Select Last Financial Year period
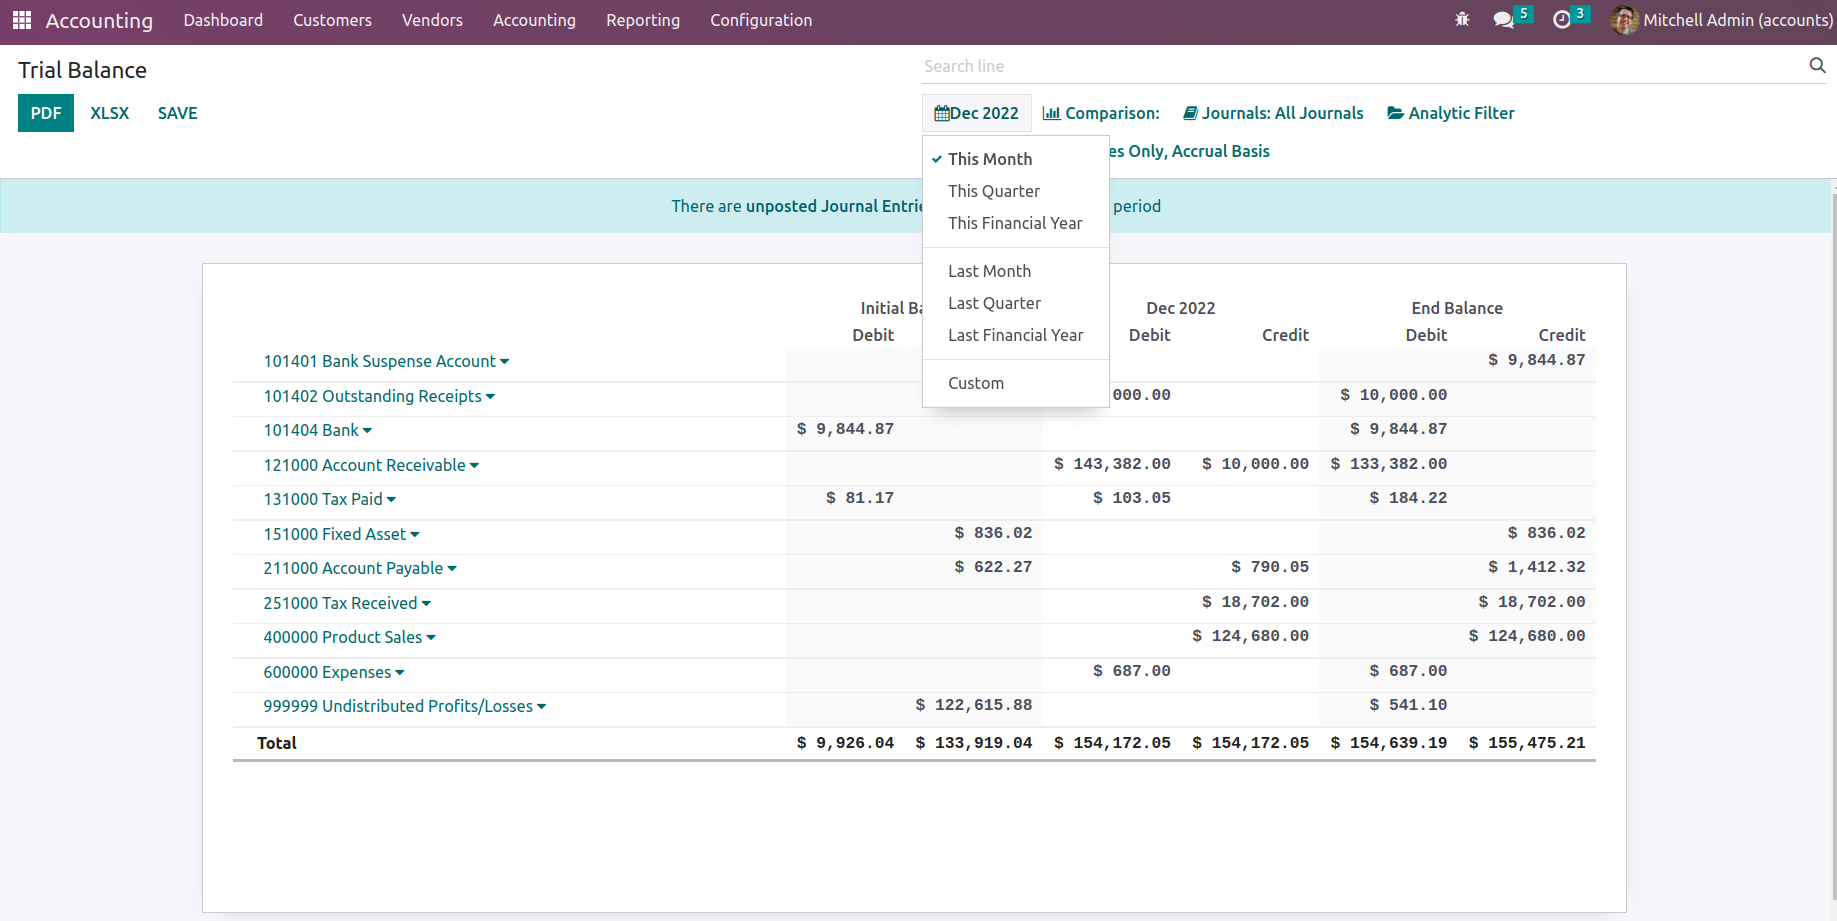Image resolution: width=1837 pixels, height=921 pixels. (1016, 335)
